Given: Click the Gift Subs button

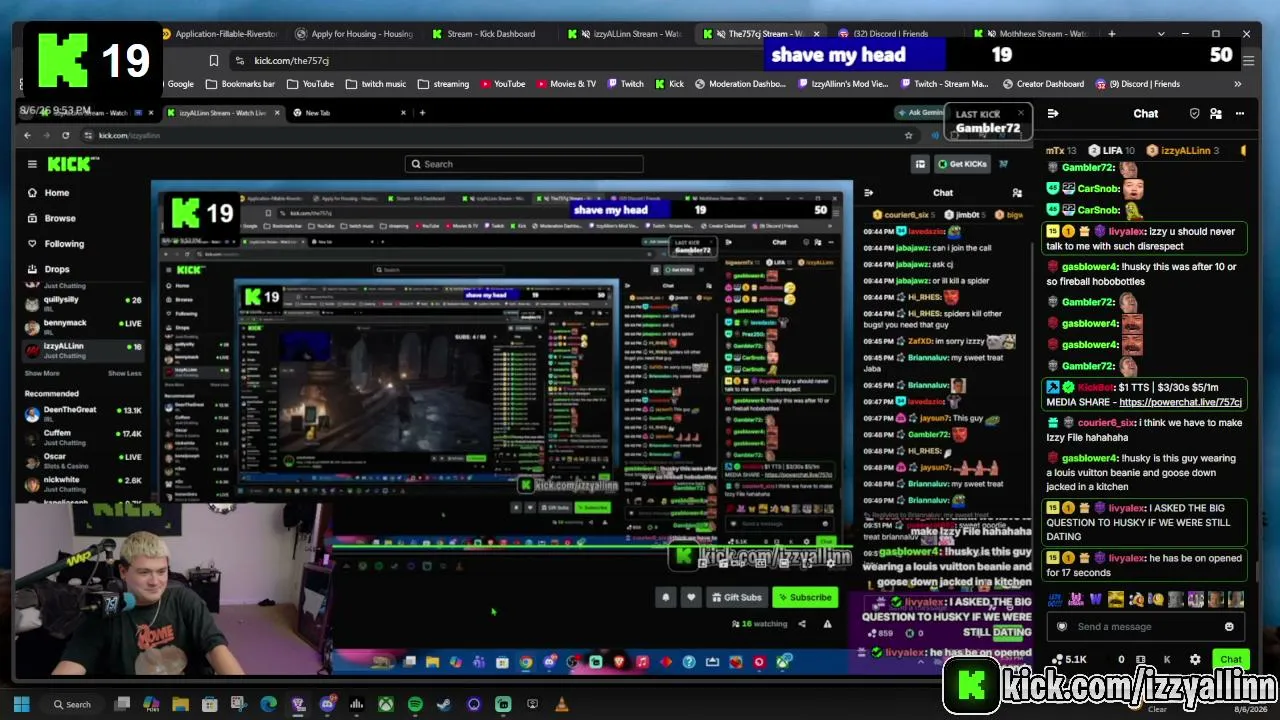Looking at the screenshot, I should click(736, 598).
